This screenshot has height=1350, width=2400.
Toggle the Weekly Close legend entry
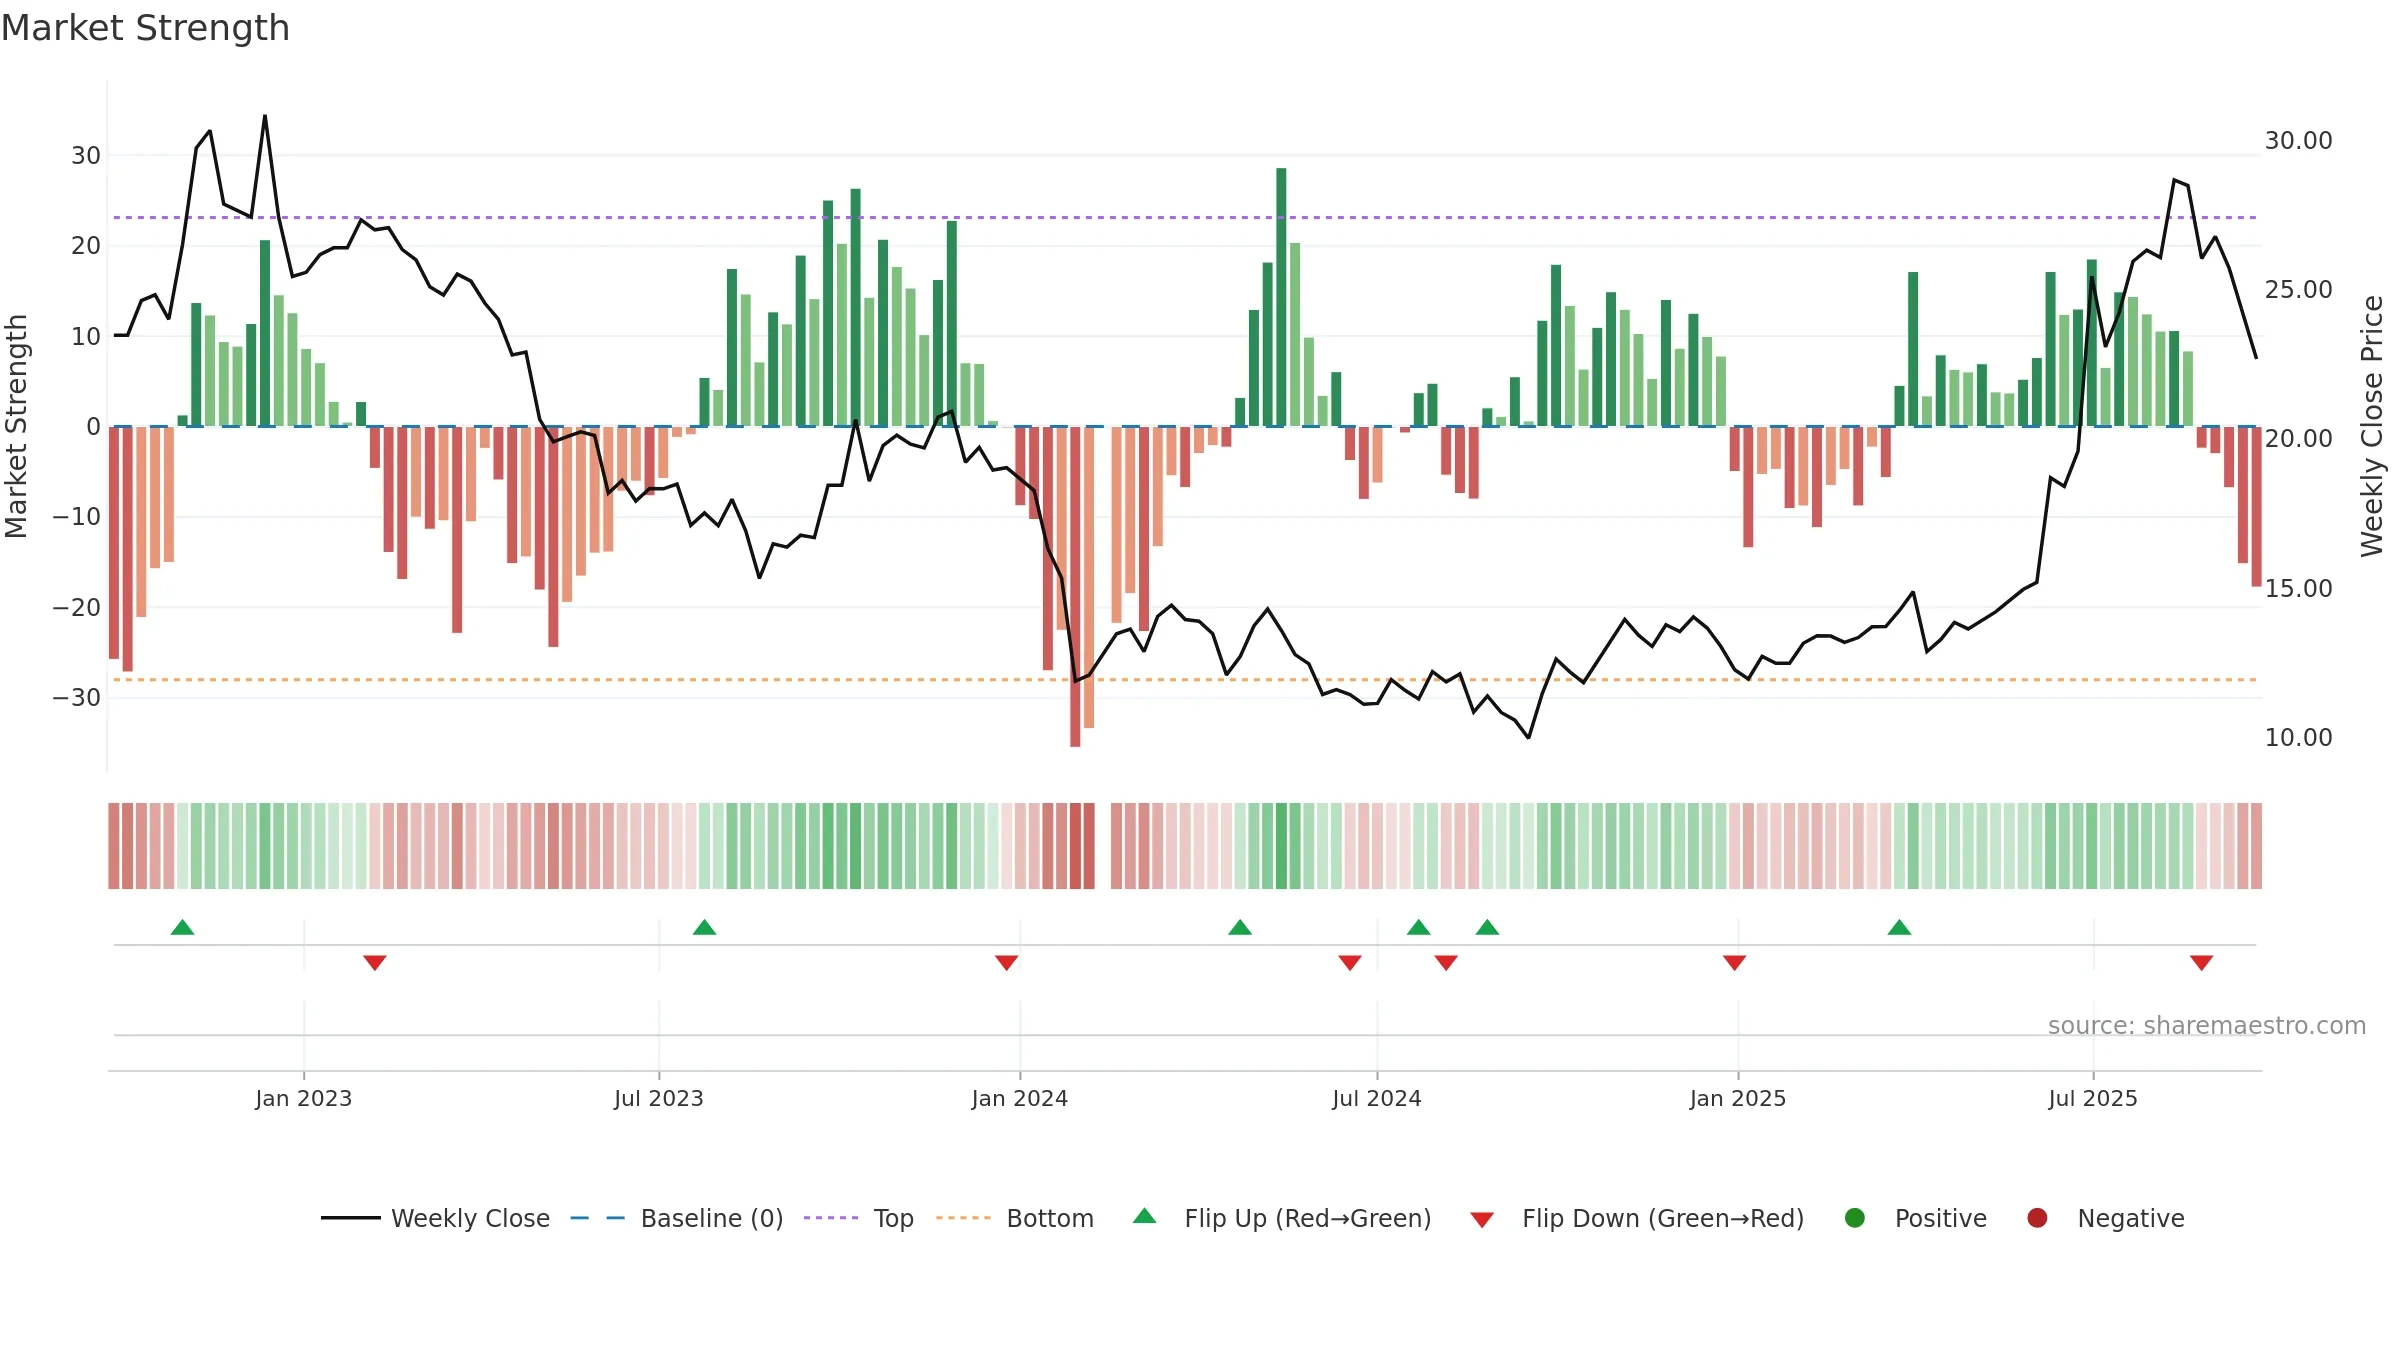[435, 1218]
